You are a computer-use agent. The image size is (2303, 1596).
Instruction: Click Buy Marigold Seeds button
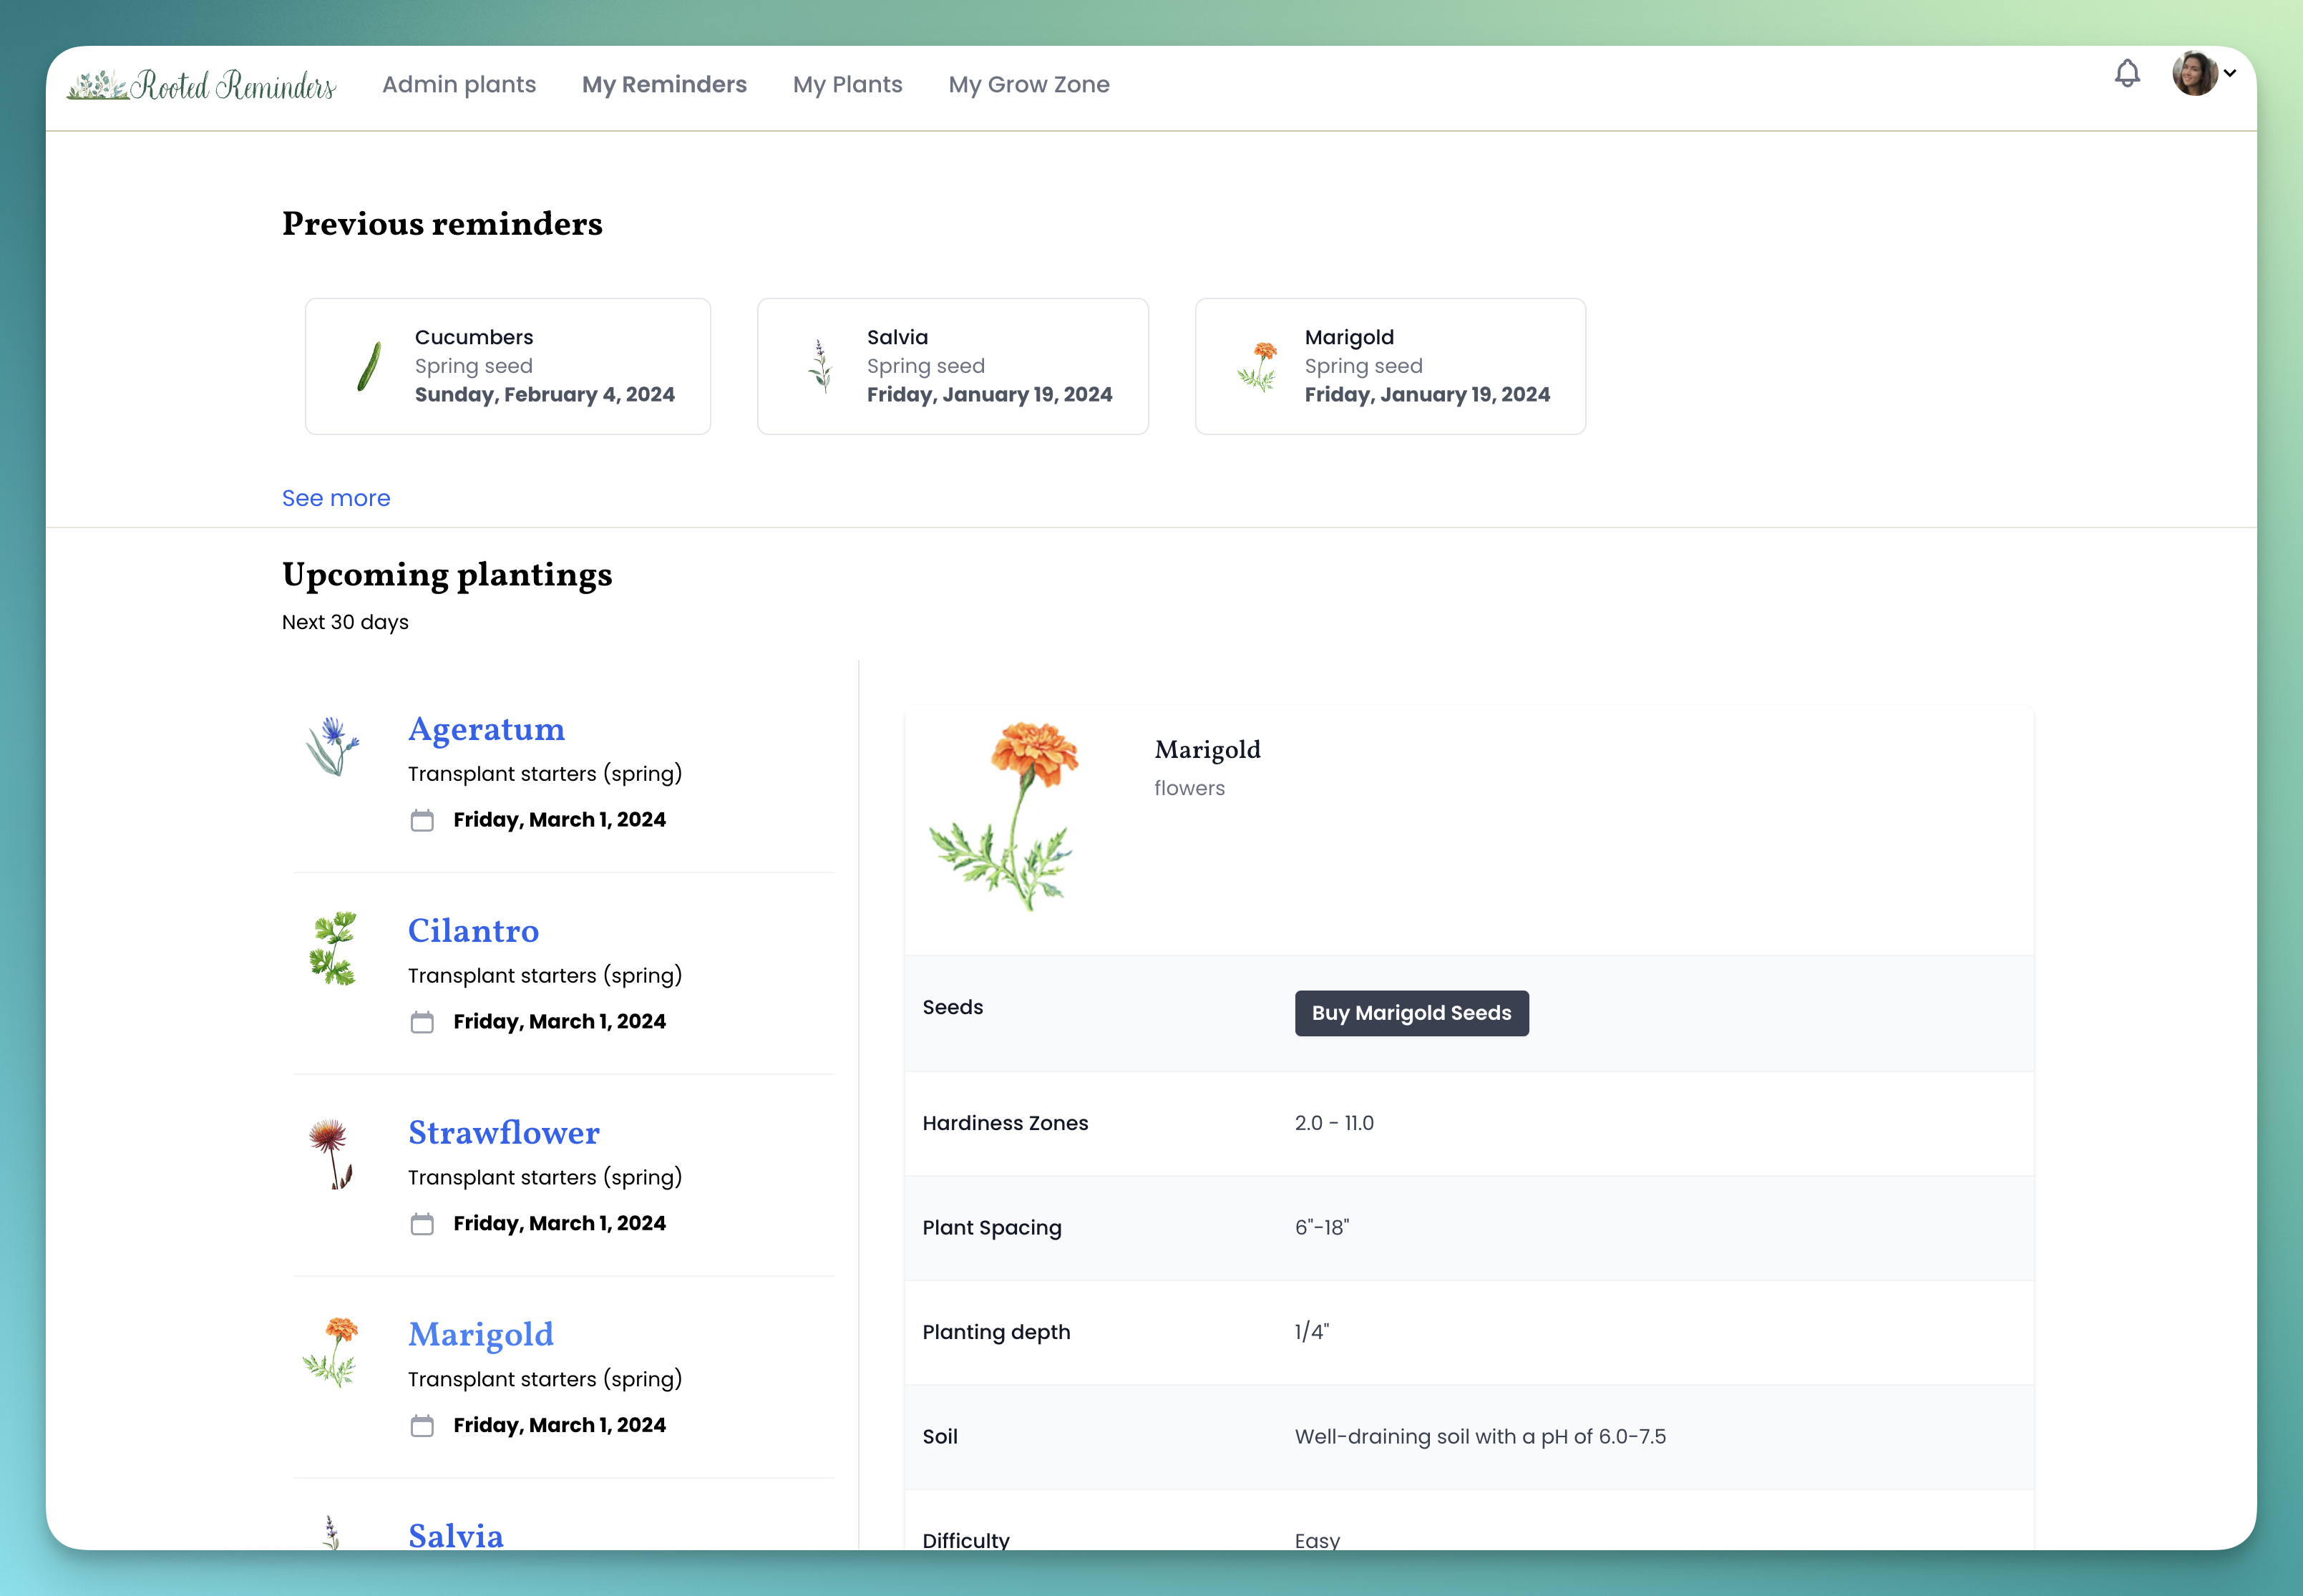click(x=1411, y=1013)
